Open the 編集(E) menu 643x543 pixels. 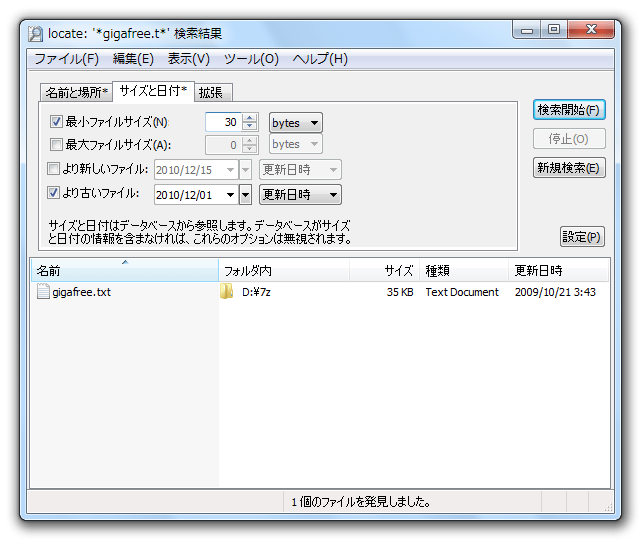coord(133,59)
